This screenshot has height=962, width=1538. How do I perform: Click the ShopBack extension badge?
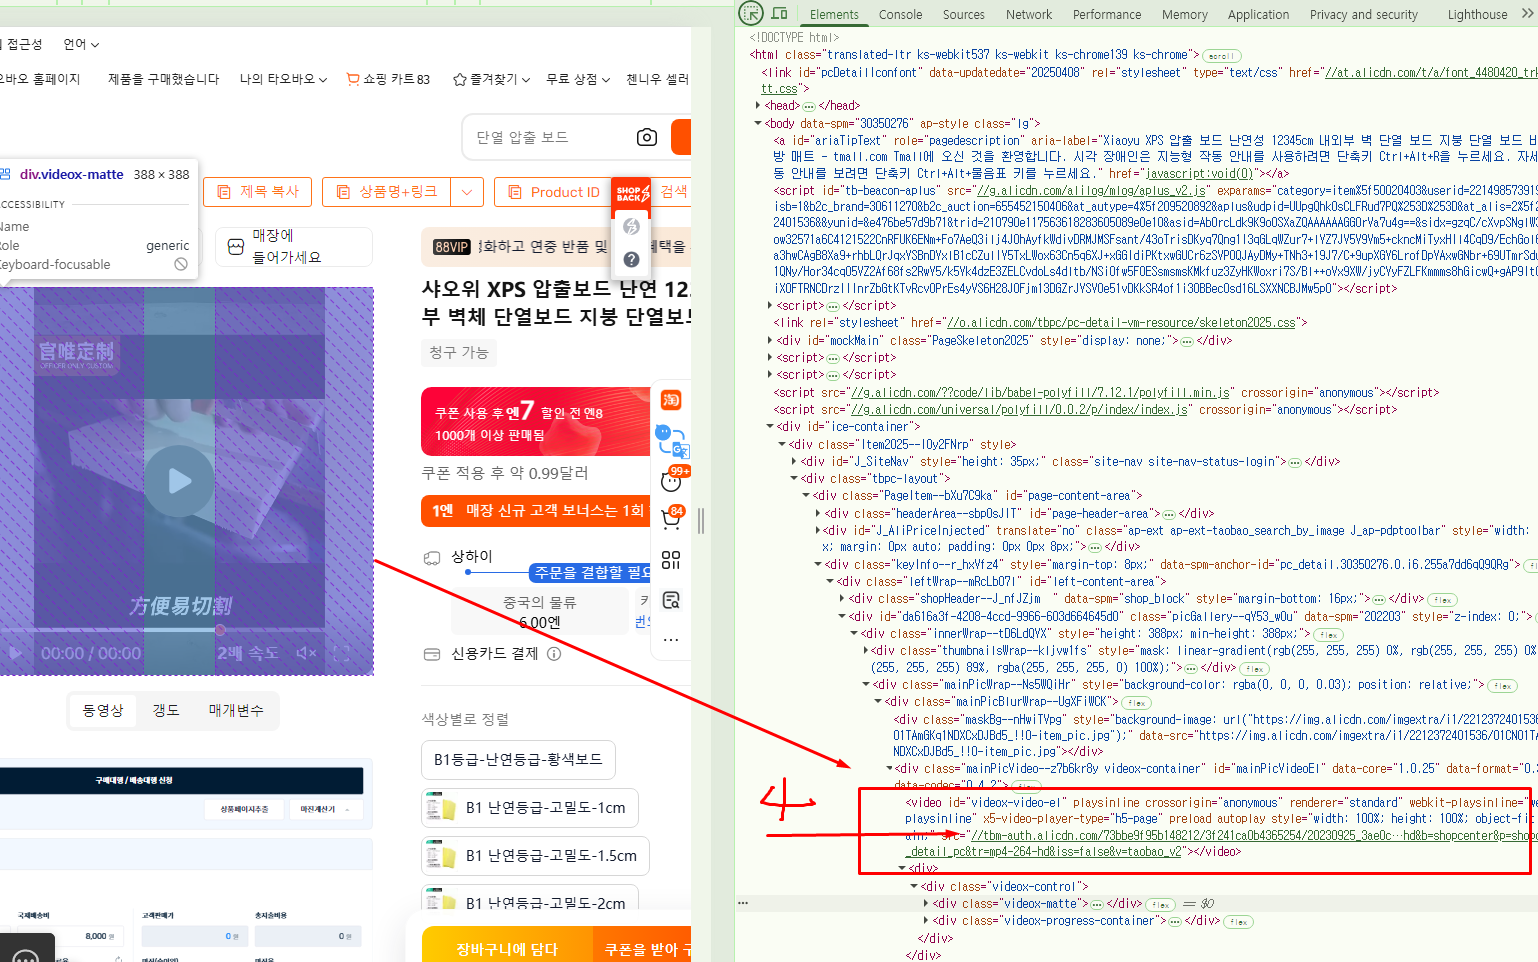click(631, 193)
